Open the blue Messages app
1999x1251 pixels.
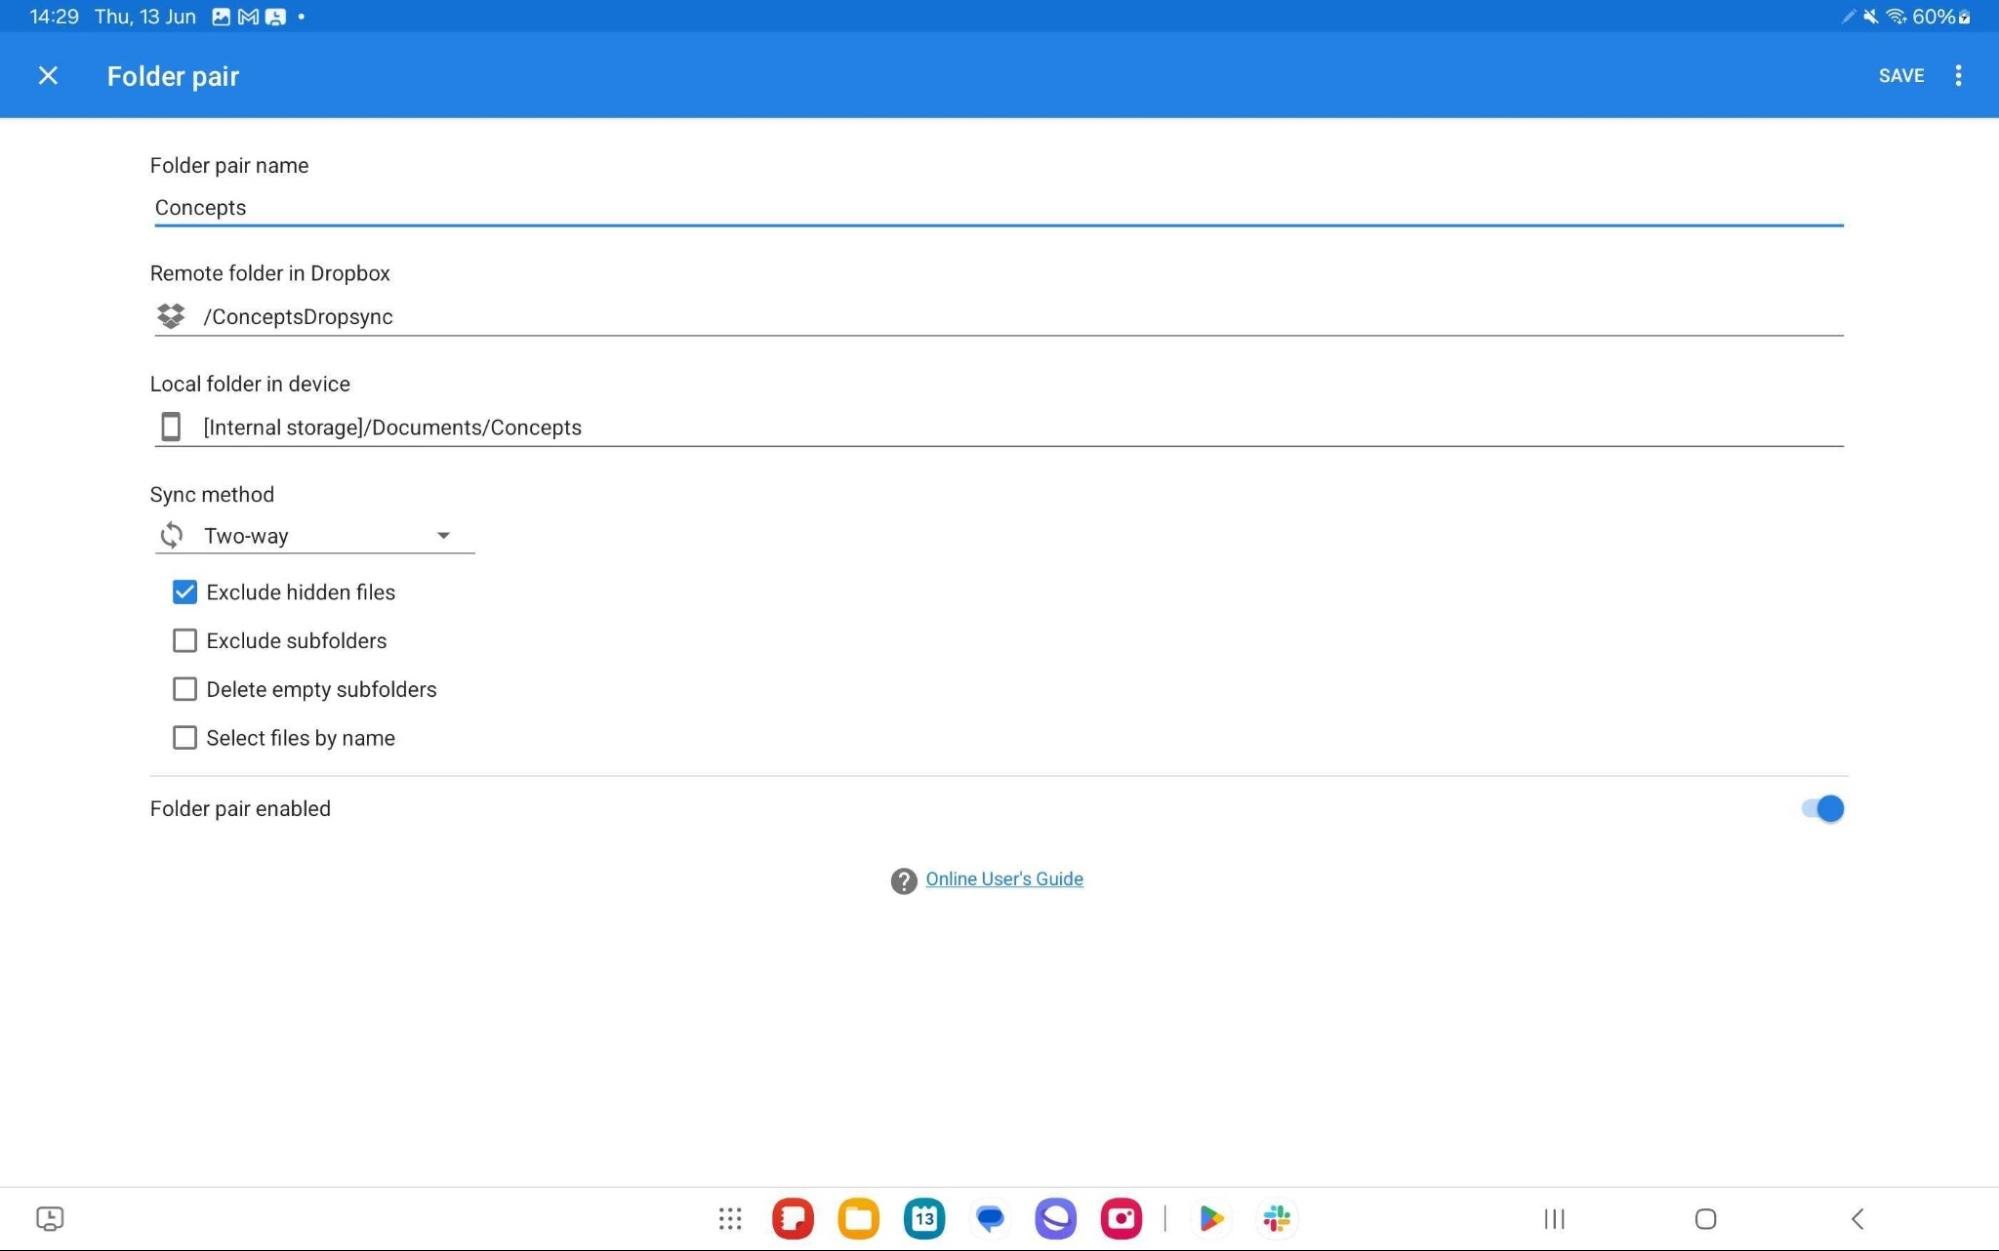coord(990,1218)
